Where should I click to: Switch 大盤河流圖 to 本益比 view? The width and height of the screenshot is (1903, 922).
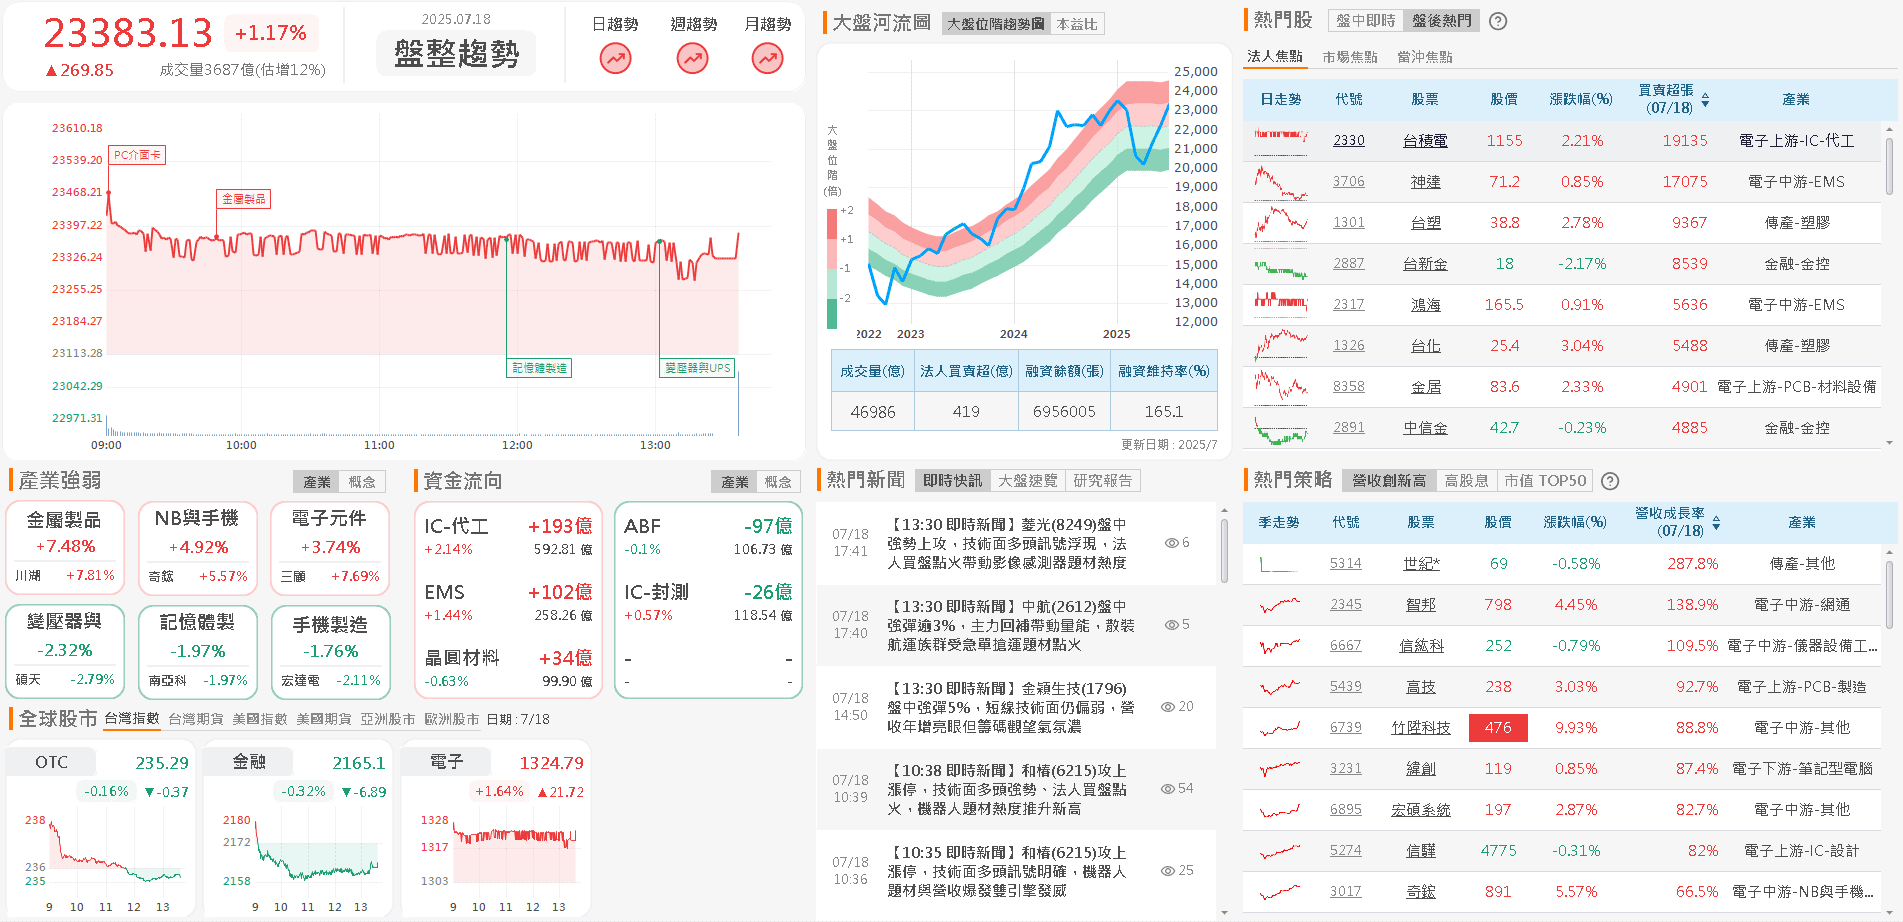click(x=1077, y=24)
